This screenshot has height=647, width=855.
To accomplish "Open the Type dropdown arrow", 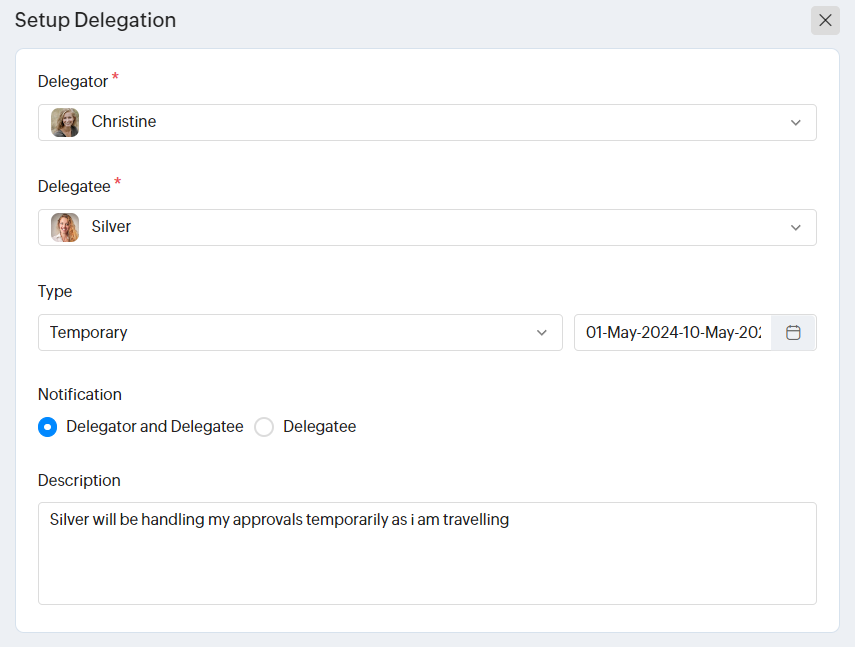I will coord(542,333).
